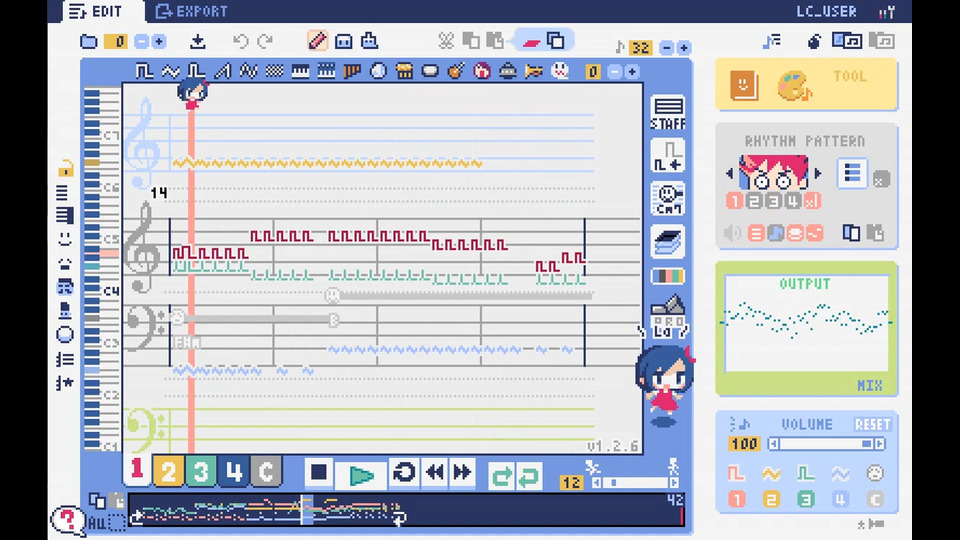Undo the last action
The width and height of the screenshot is (960, 540).
[240, 41]
